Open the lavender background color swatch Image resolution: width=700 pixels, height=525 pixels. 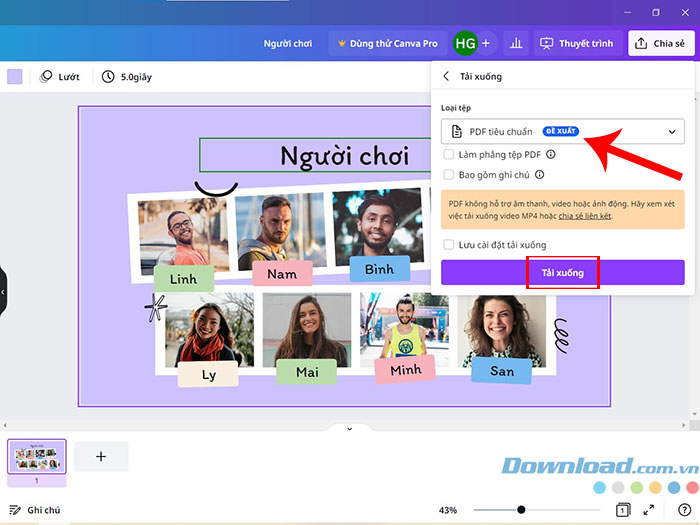15,76
